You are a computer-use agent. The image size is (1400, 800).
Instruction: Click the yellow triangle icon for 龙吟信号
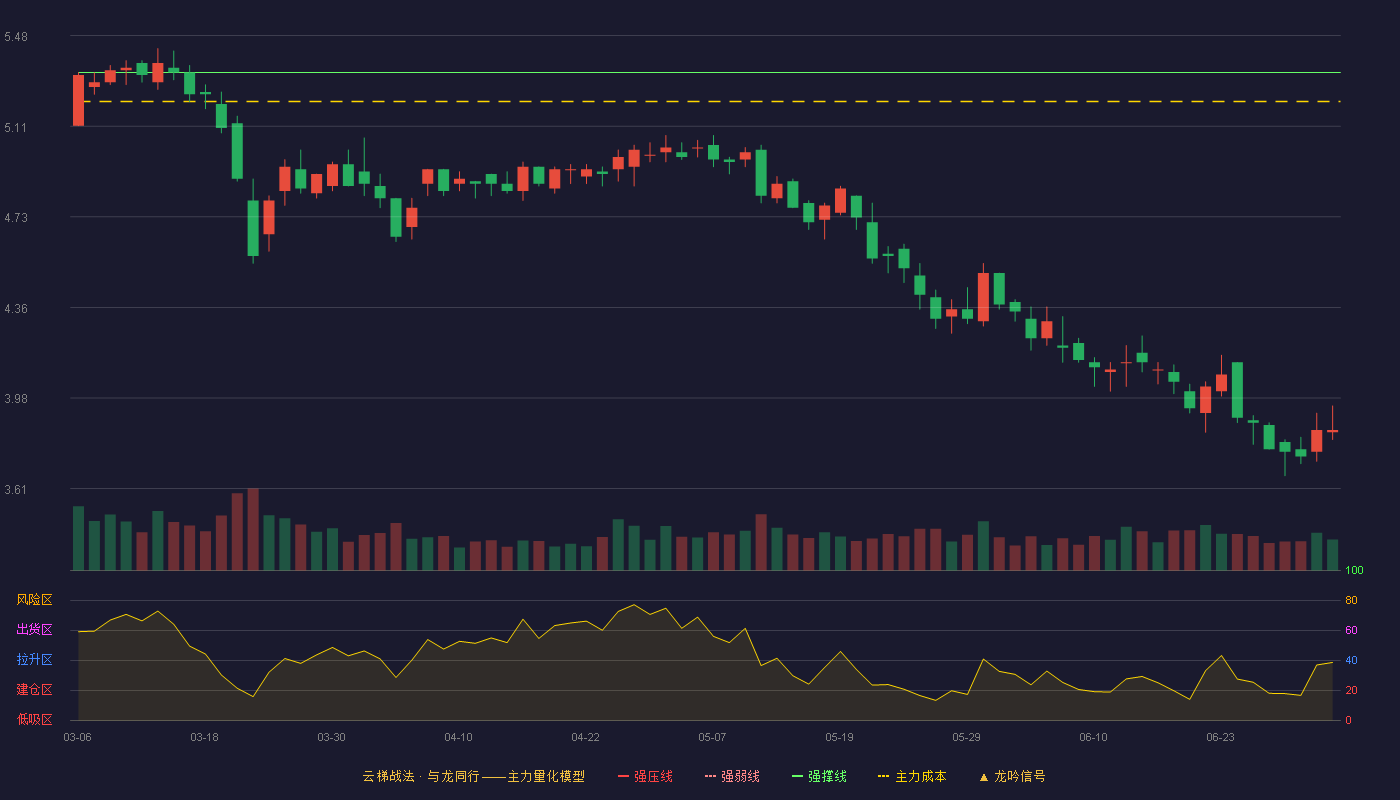[984, 776]
